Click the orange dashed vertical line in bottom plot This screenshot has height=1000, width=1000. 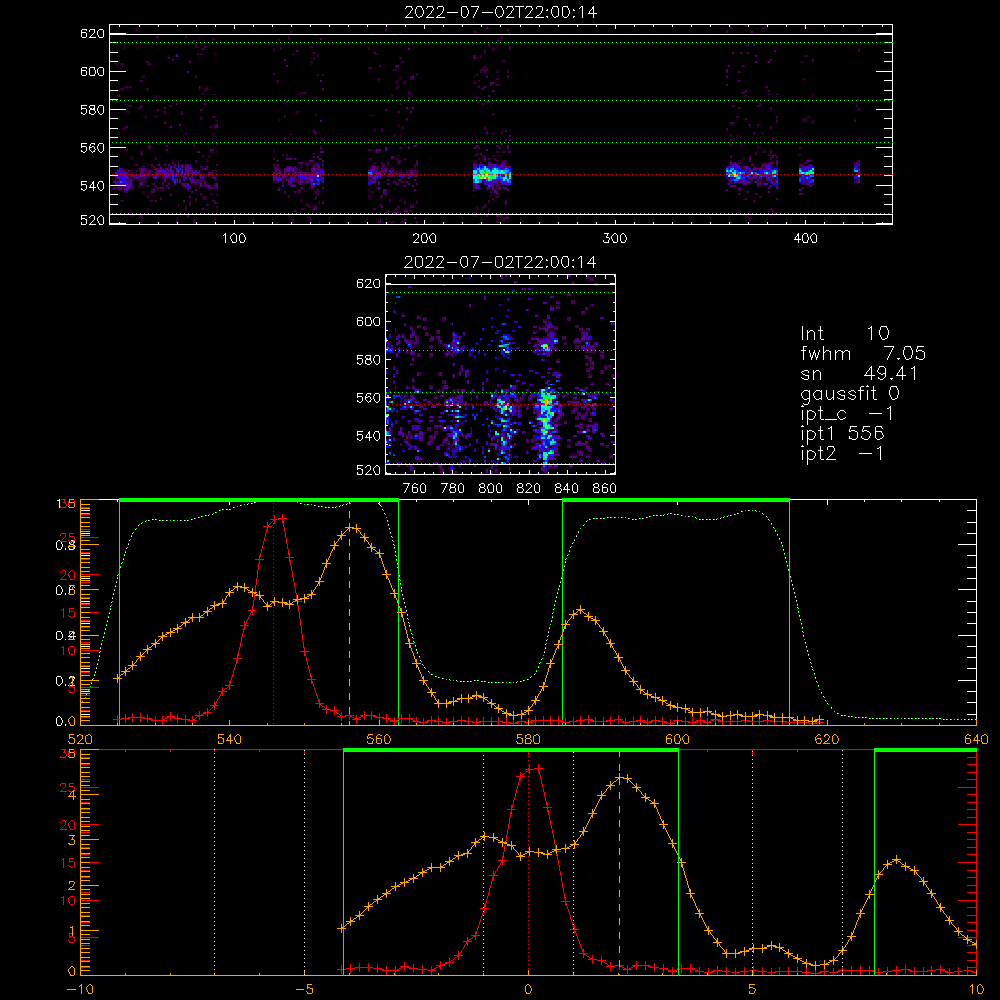pyautogui.click(x=619, y=862)
